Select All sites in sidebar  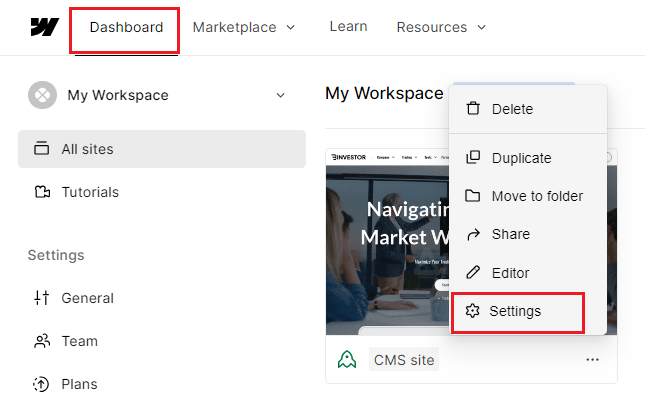click(162, 149)
